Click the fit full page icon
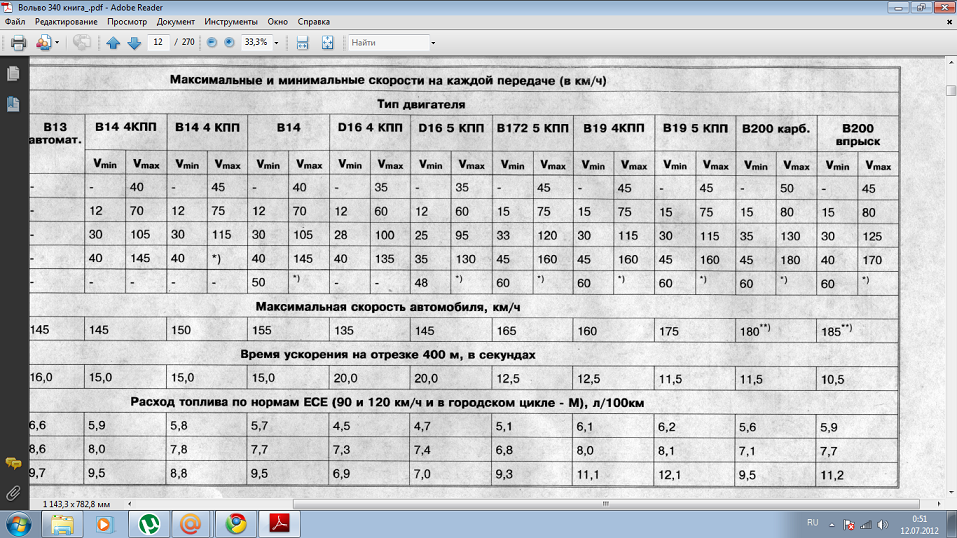This screenshot has height=538, width=957. pos(327,43)
